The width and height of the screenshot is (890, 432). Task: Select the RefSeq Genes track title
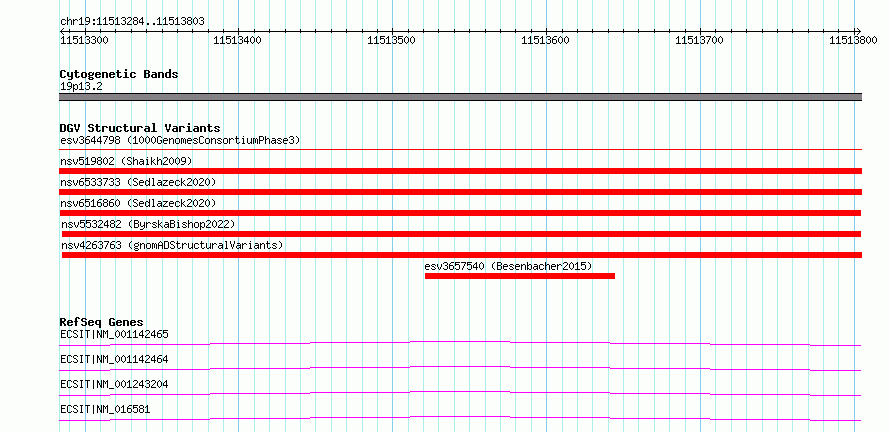(x=102, y=322)
